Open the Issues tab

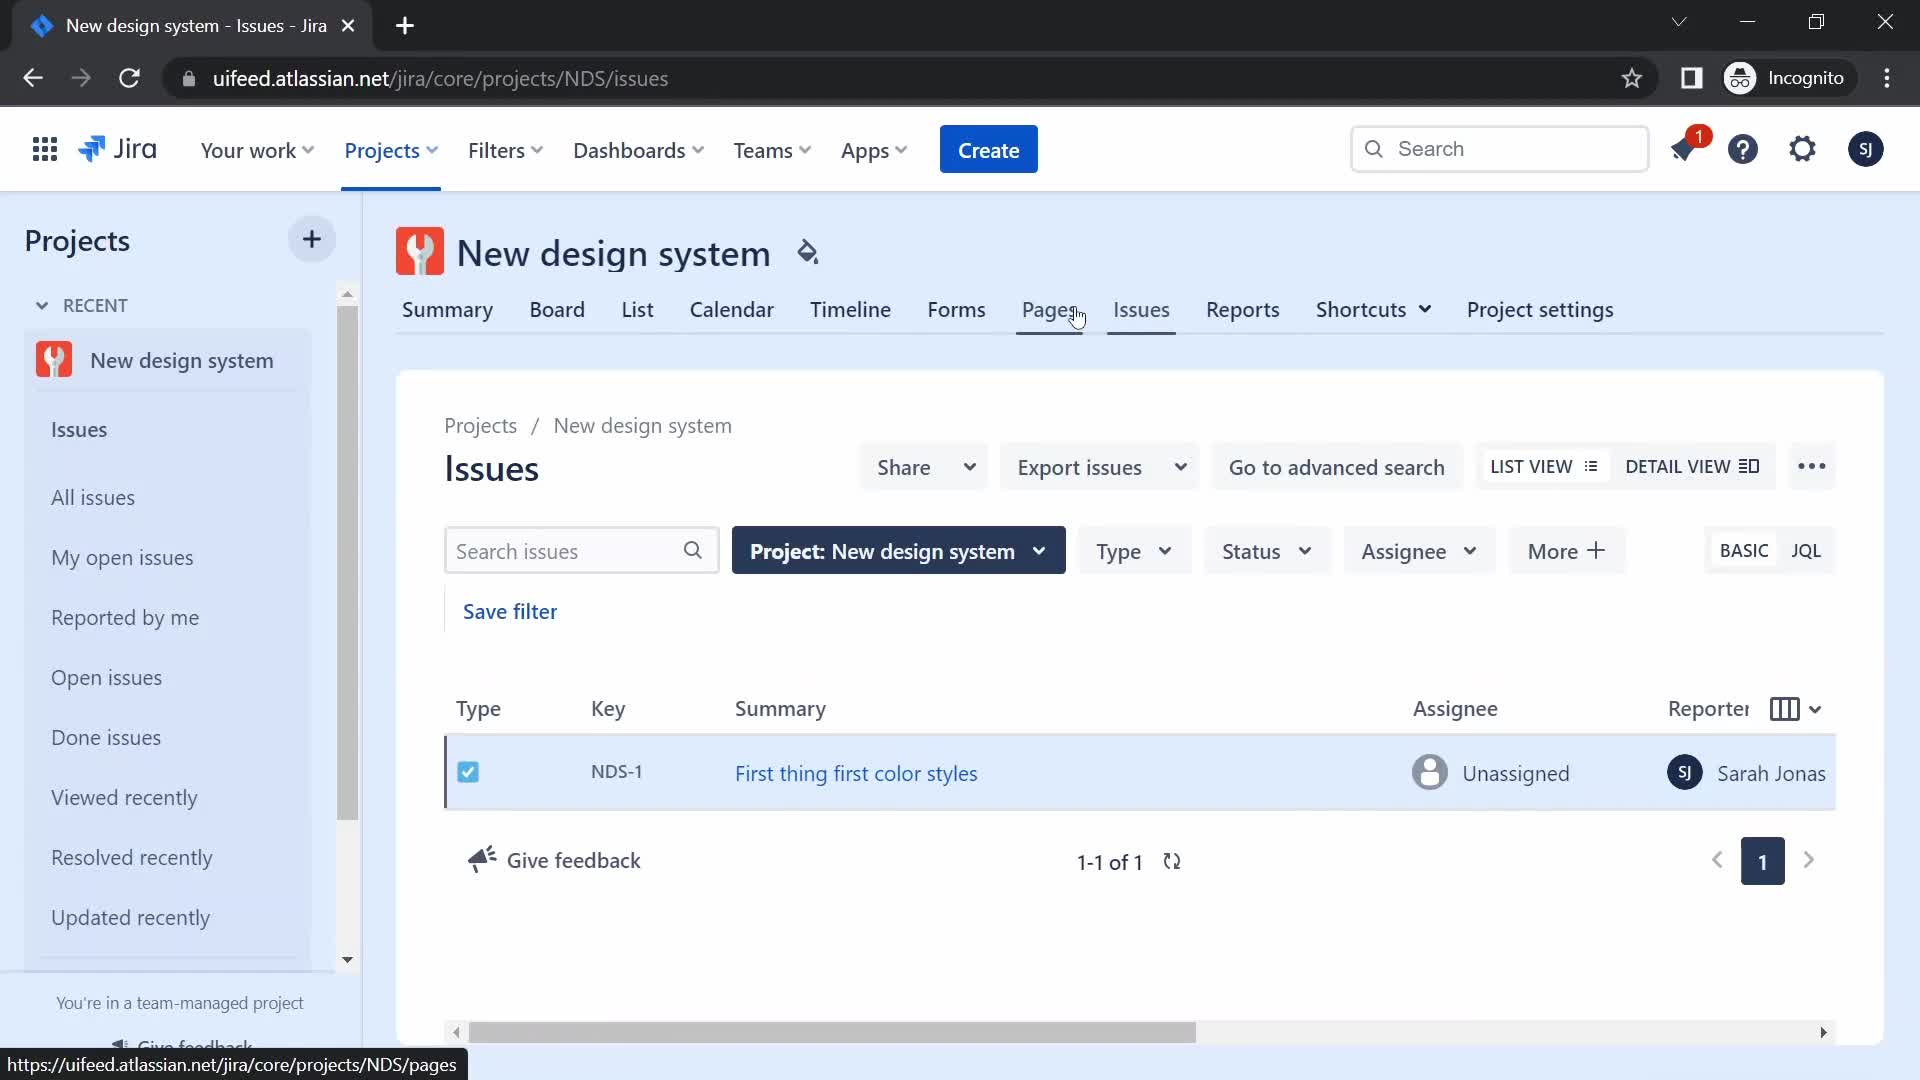point(1141,309)
